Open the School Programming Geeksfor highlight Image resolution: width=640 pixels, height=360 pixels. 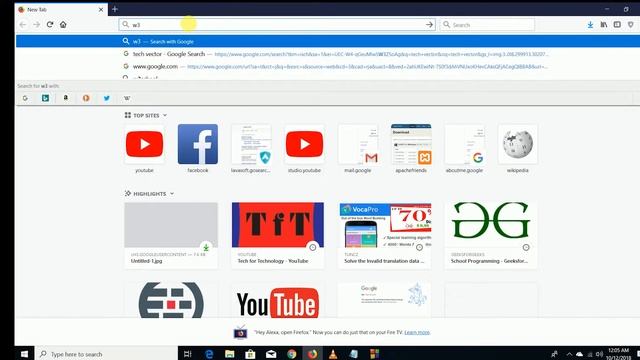click(491, 235)
